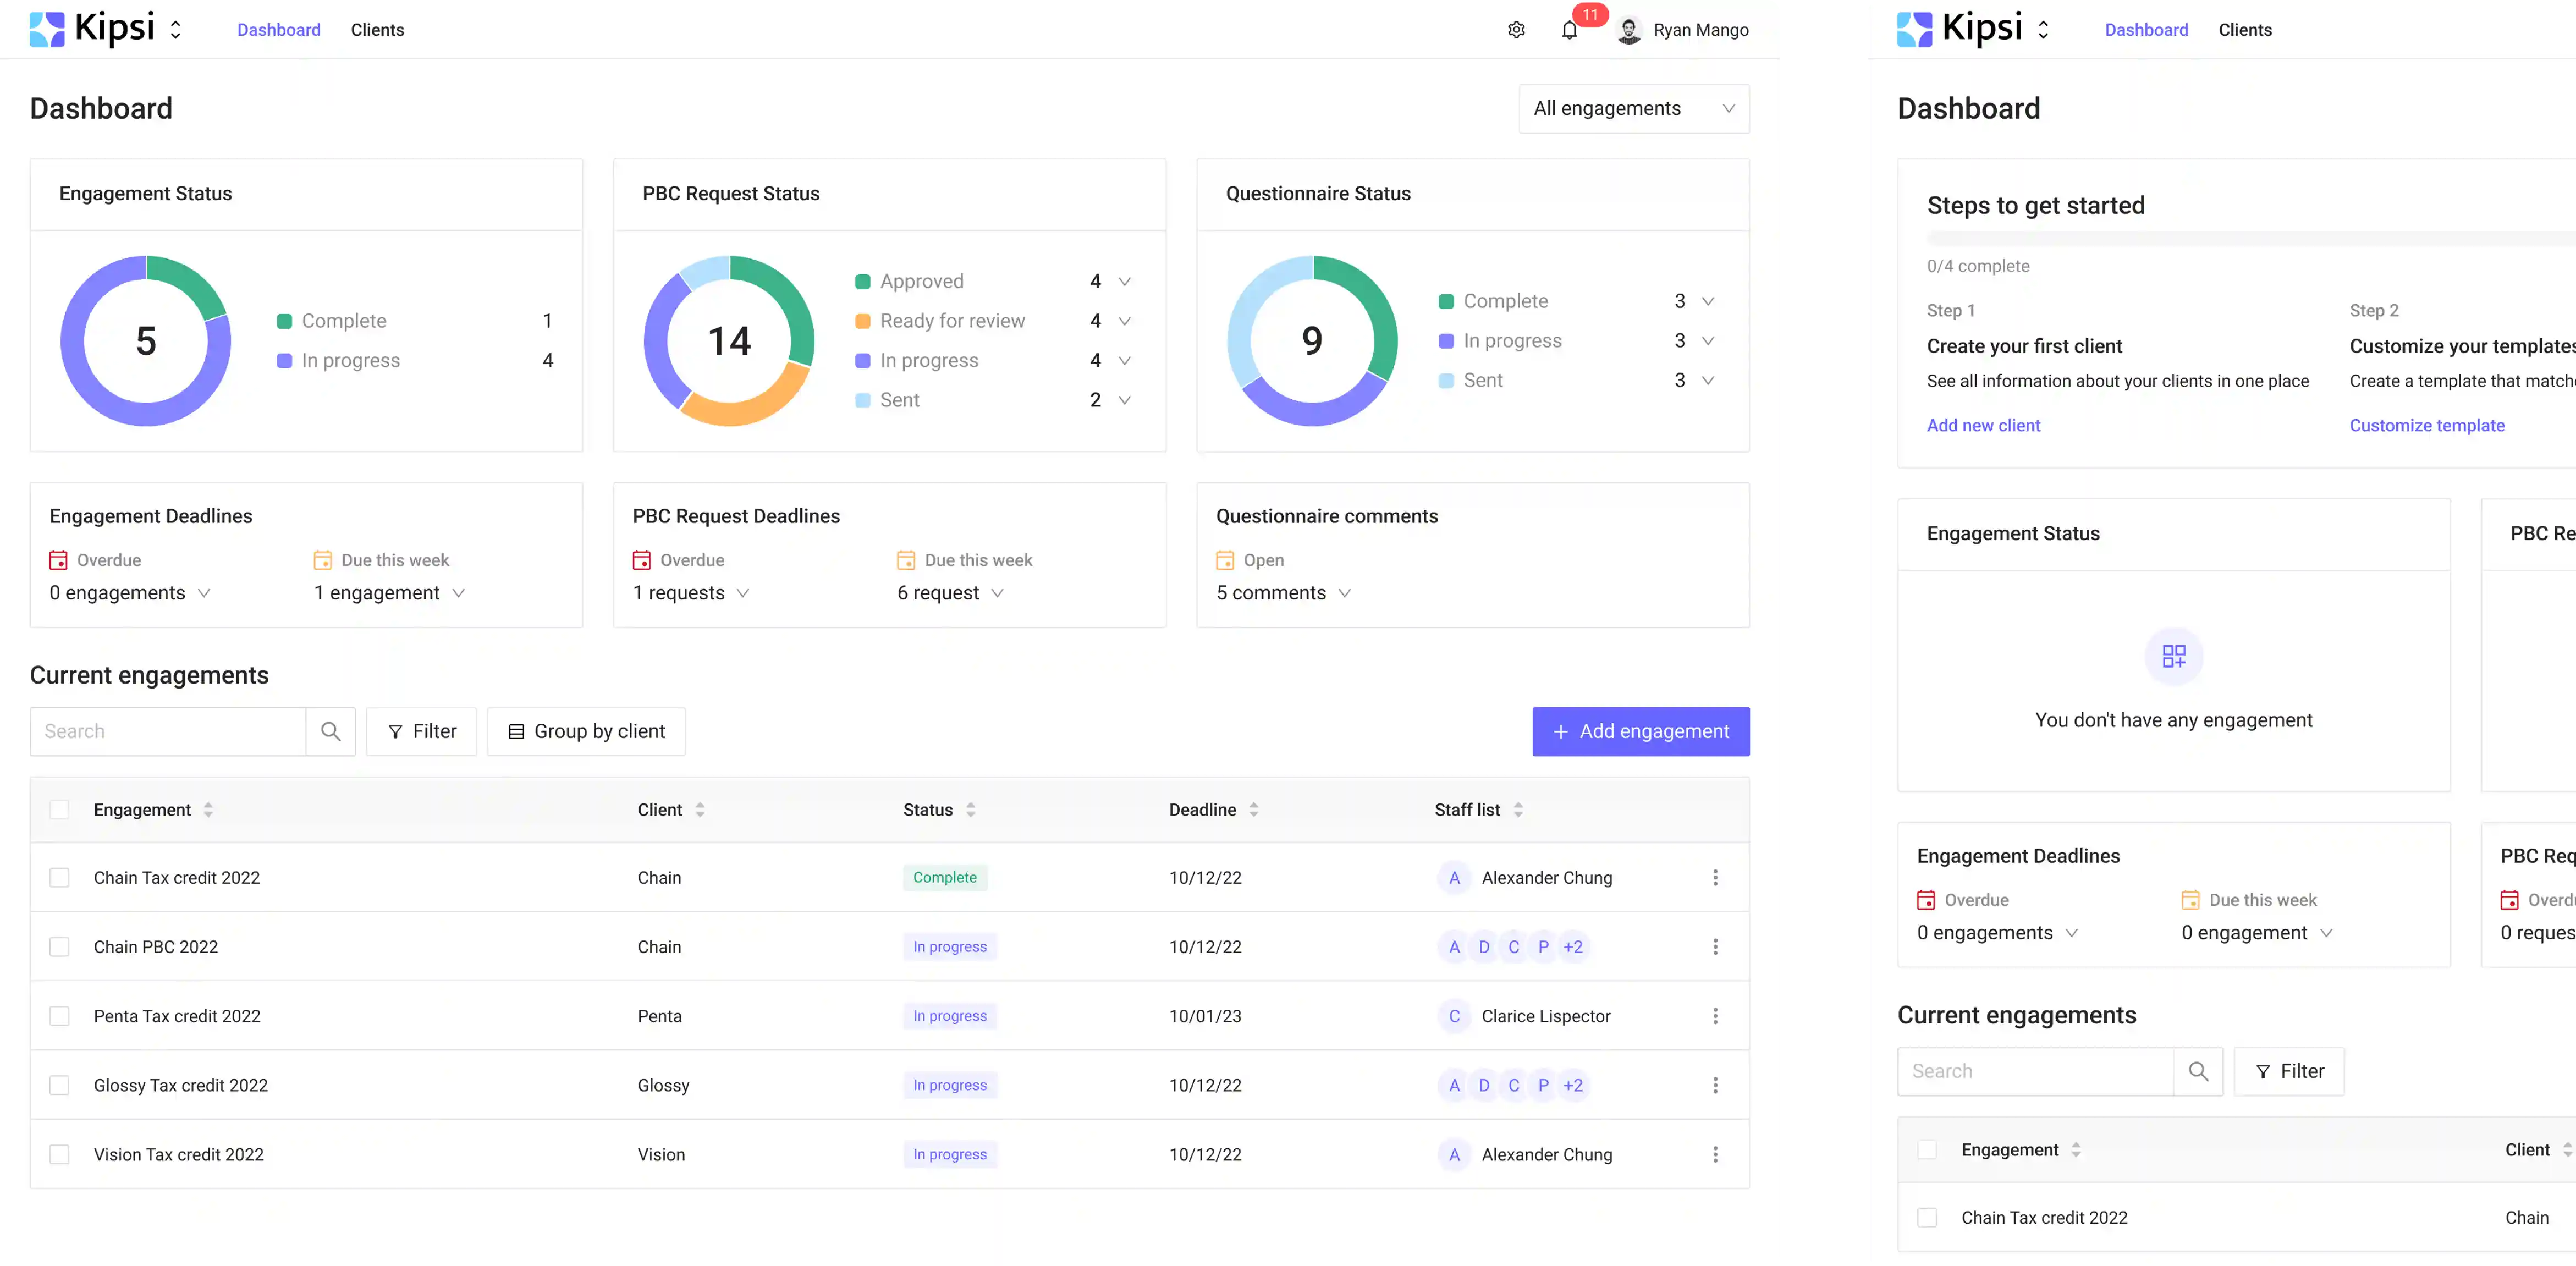Viewport: 2576px width, 1266px height.
Task: Toggle select-all checkbox in left table header
Action: [x=60, y=810]
